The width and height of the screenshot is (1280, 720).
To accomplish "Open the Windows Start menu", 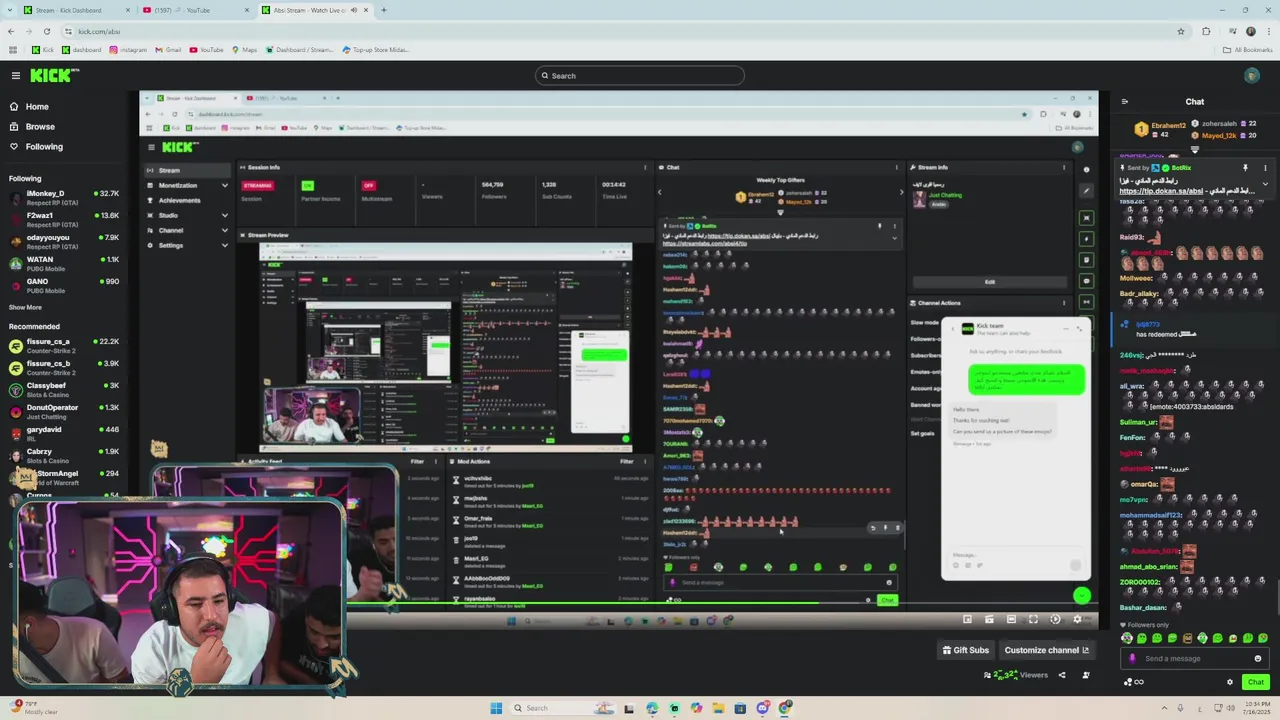I will click(496, 708).
